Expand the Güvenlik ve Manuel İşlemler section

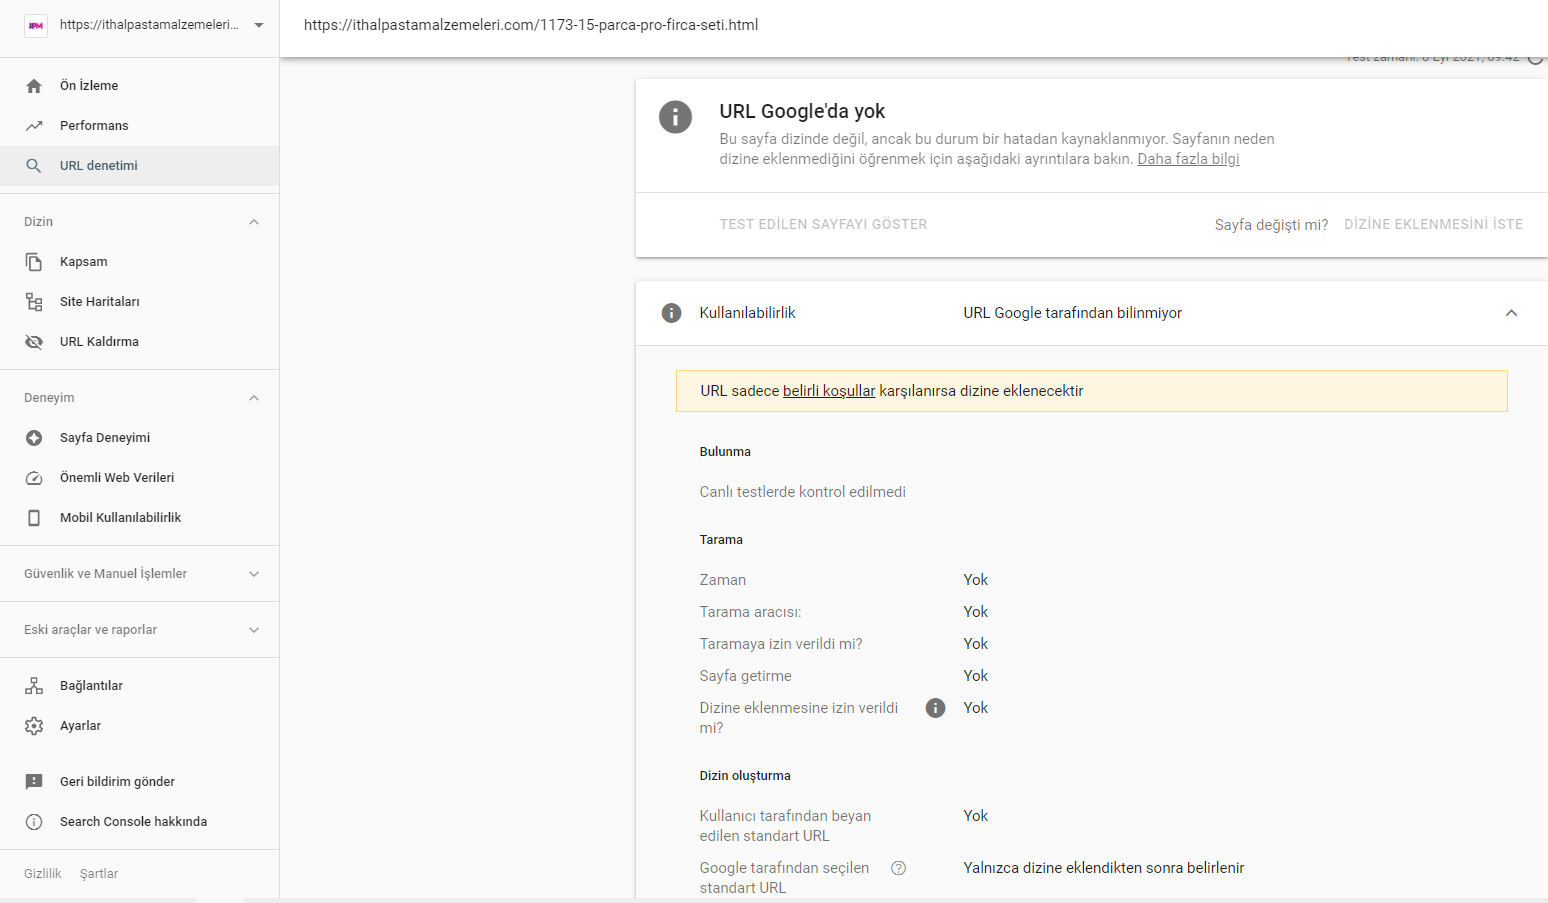(x=254, y=574)
